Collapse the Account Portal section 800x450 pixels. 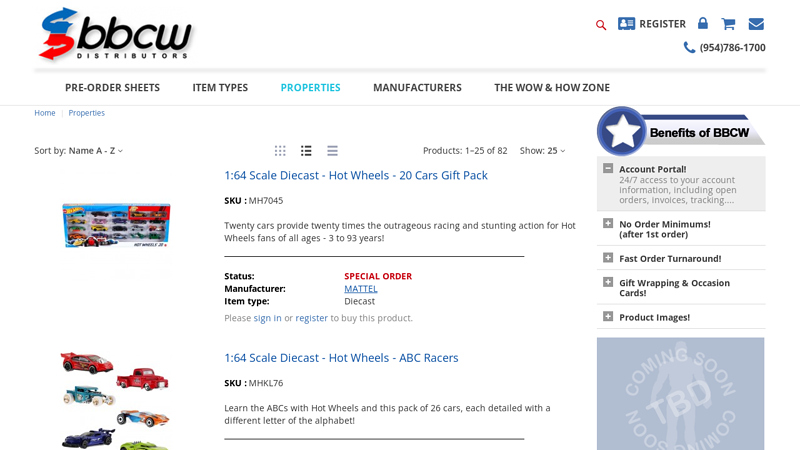[x=608, y=169]
